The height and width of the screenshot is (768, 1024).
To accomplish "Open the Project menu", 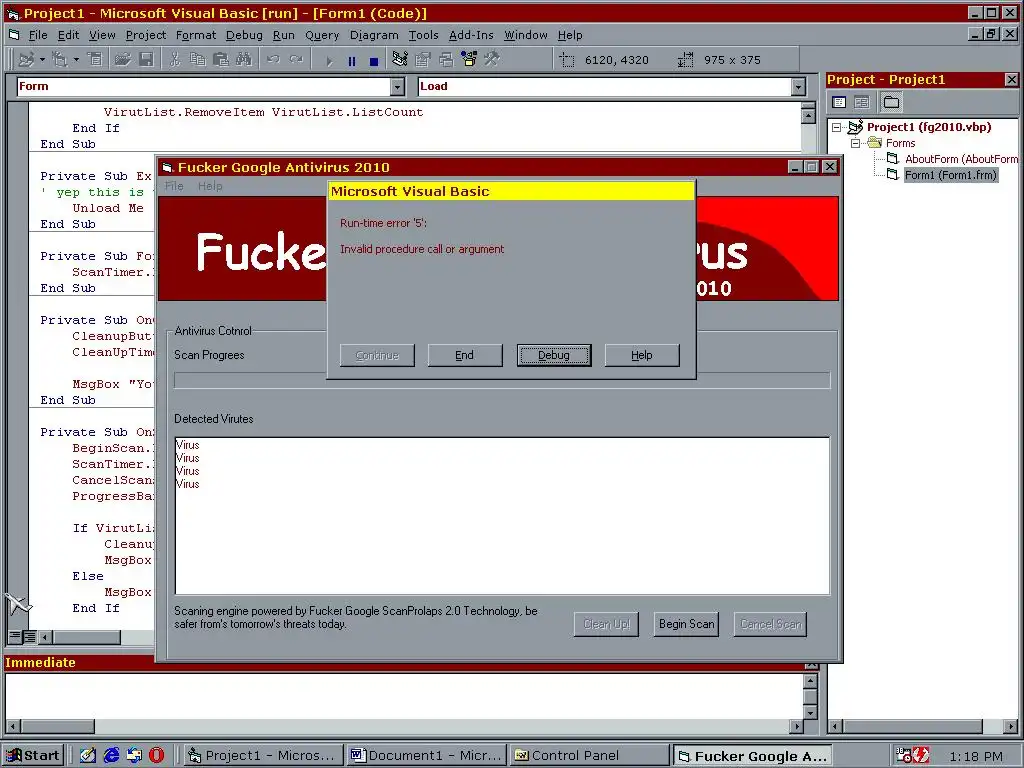I will coord(146,35).
